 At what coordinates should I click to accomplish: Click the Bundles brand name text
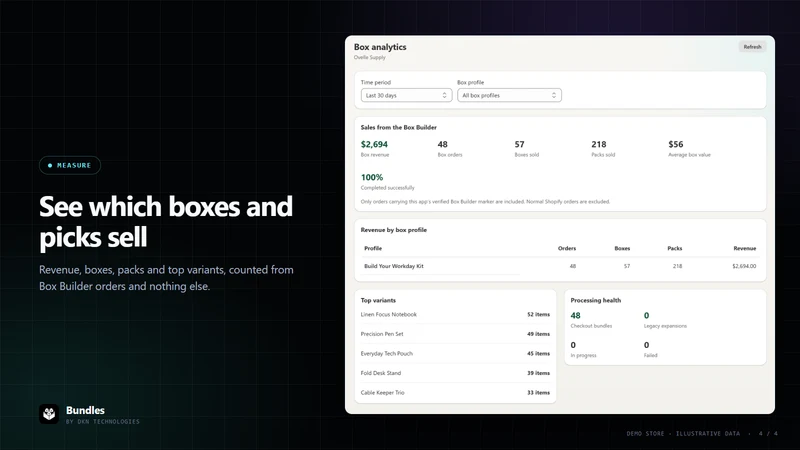pyautogui.click(x=85, y=410)
